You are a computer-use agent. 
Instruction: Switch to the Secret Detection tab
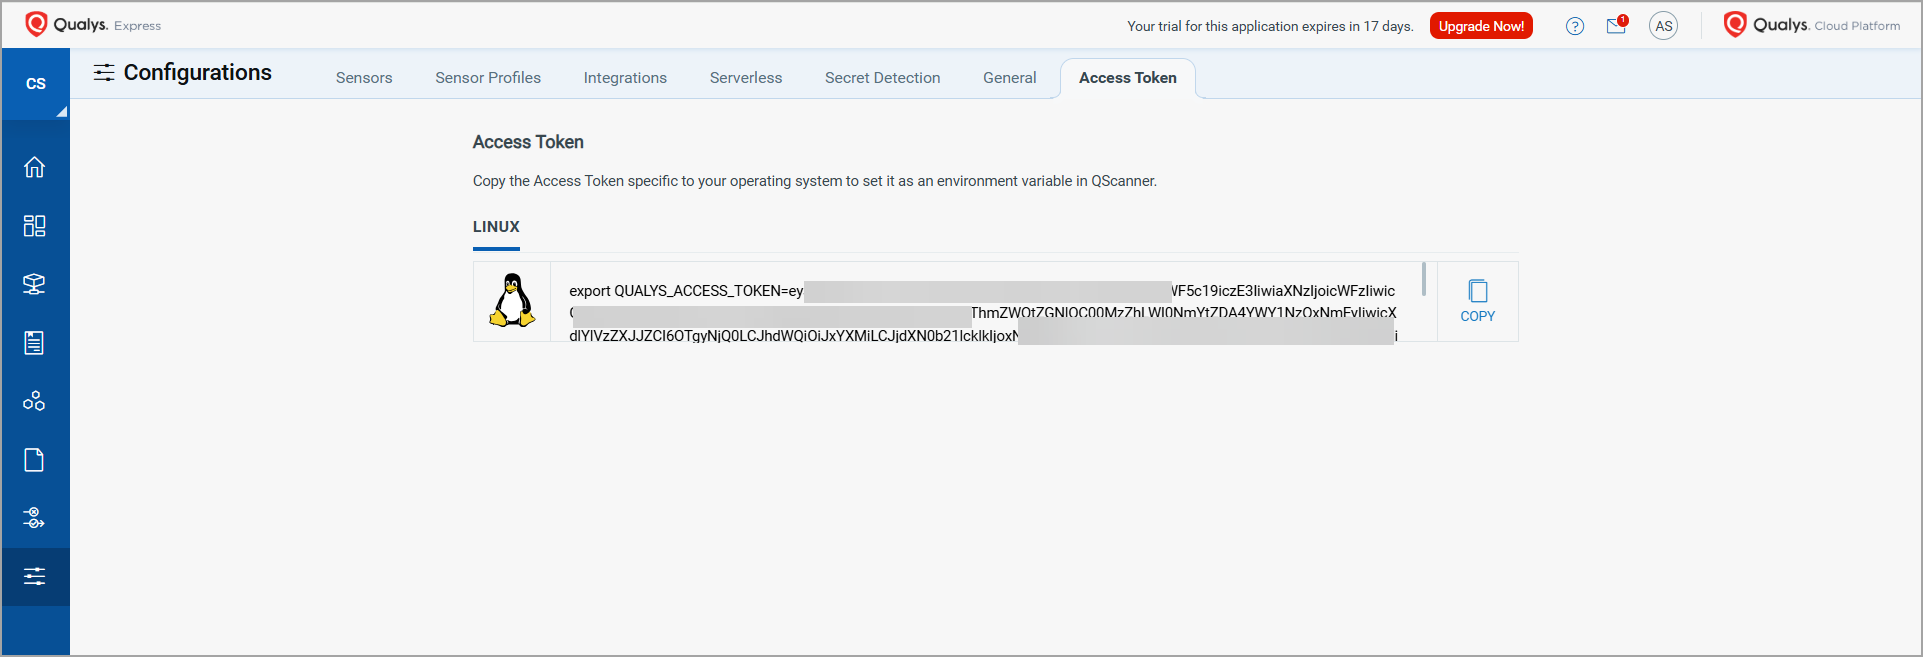click(883, 78)
